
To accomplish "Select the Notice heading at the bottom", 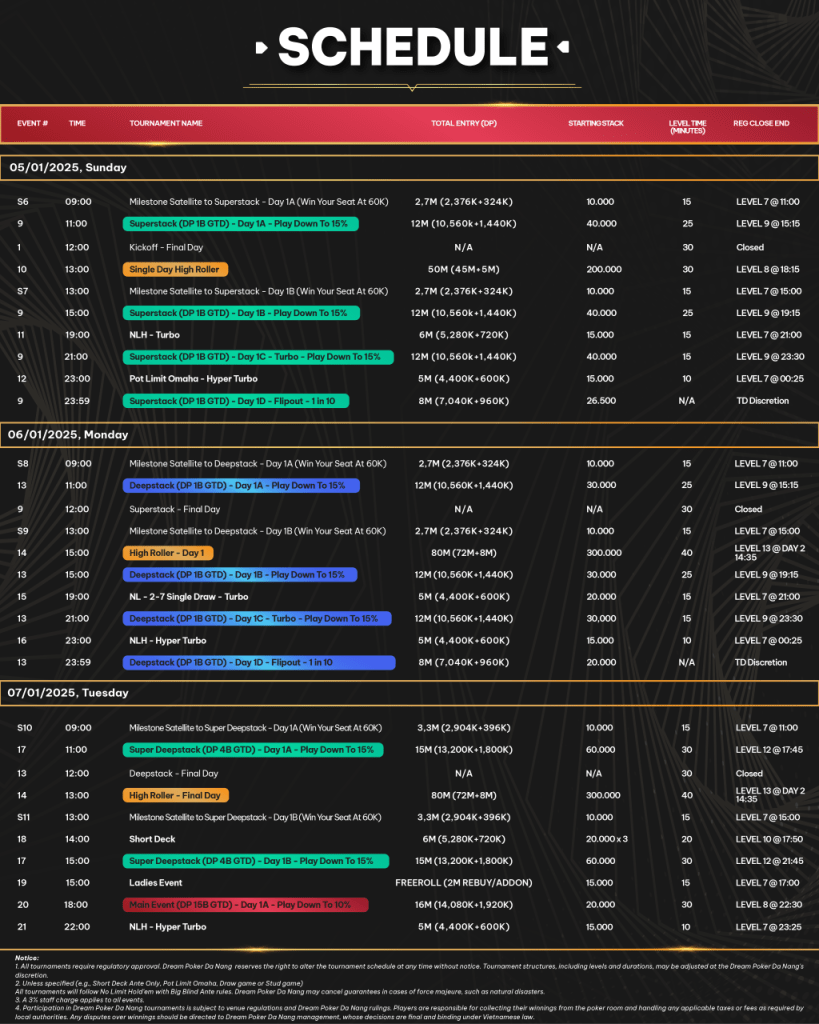I will 27,957.
